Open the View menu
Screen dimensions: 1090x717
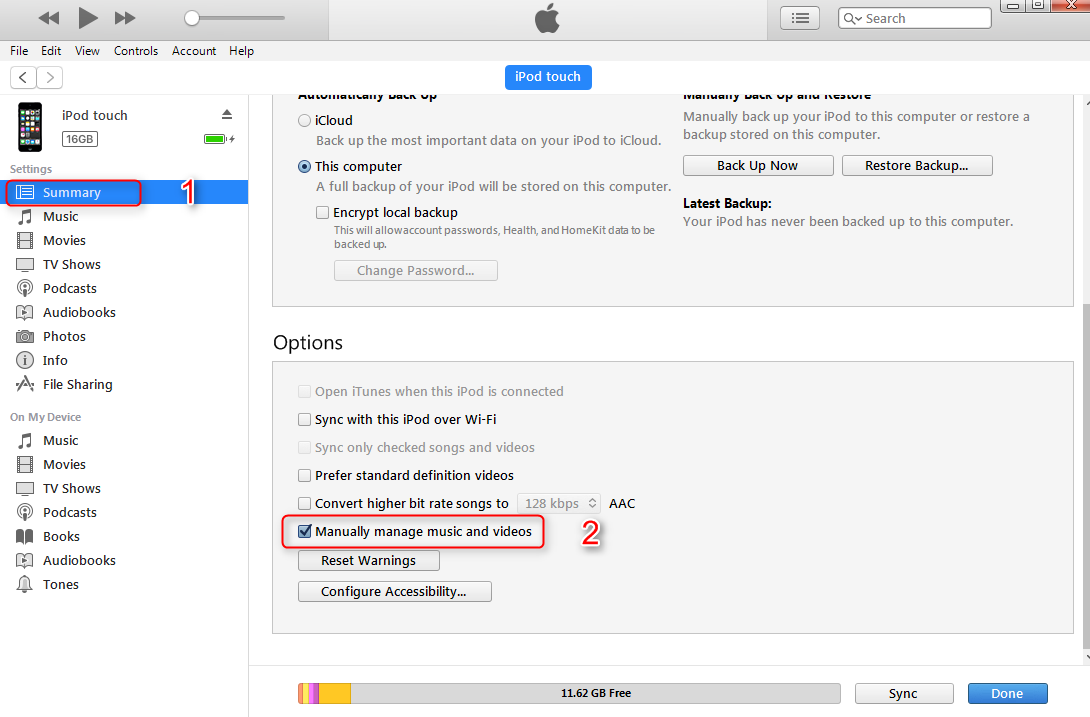87,51
